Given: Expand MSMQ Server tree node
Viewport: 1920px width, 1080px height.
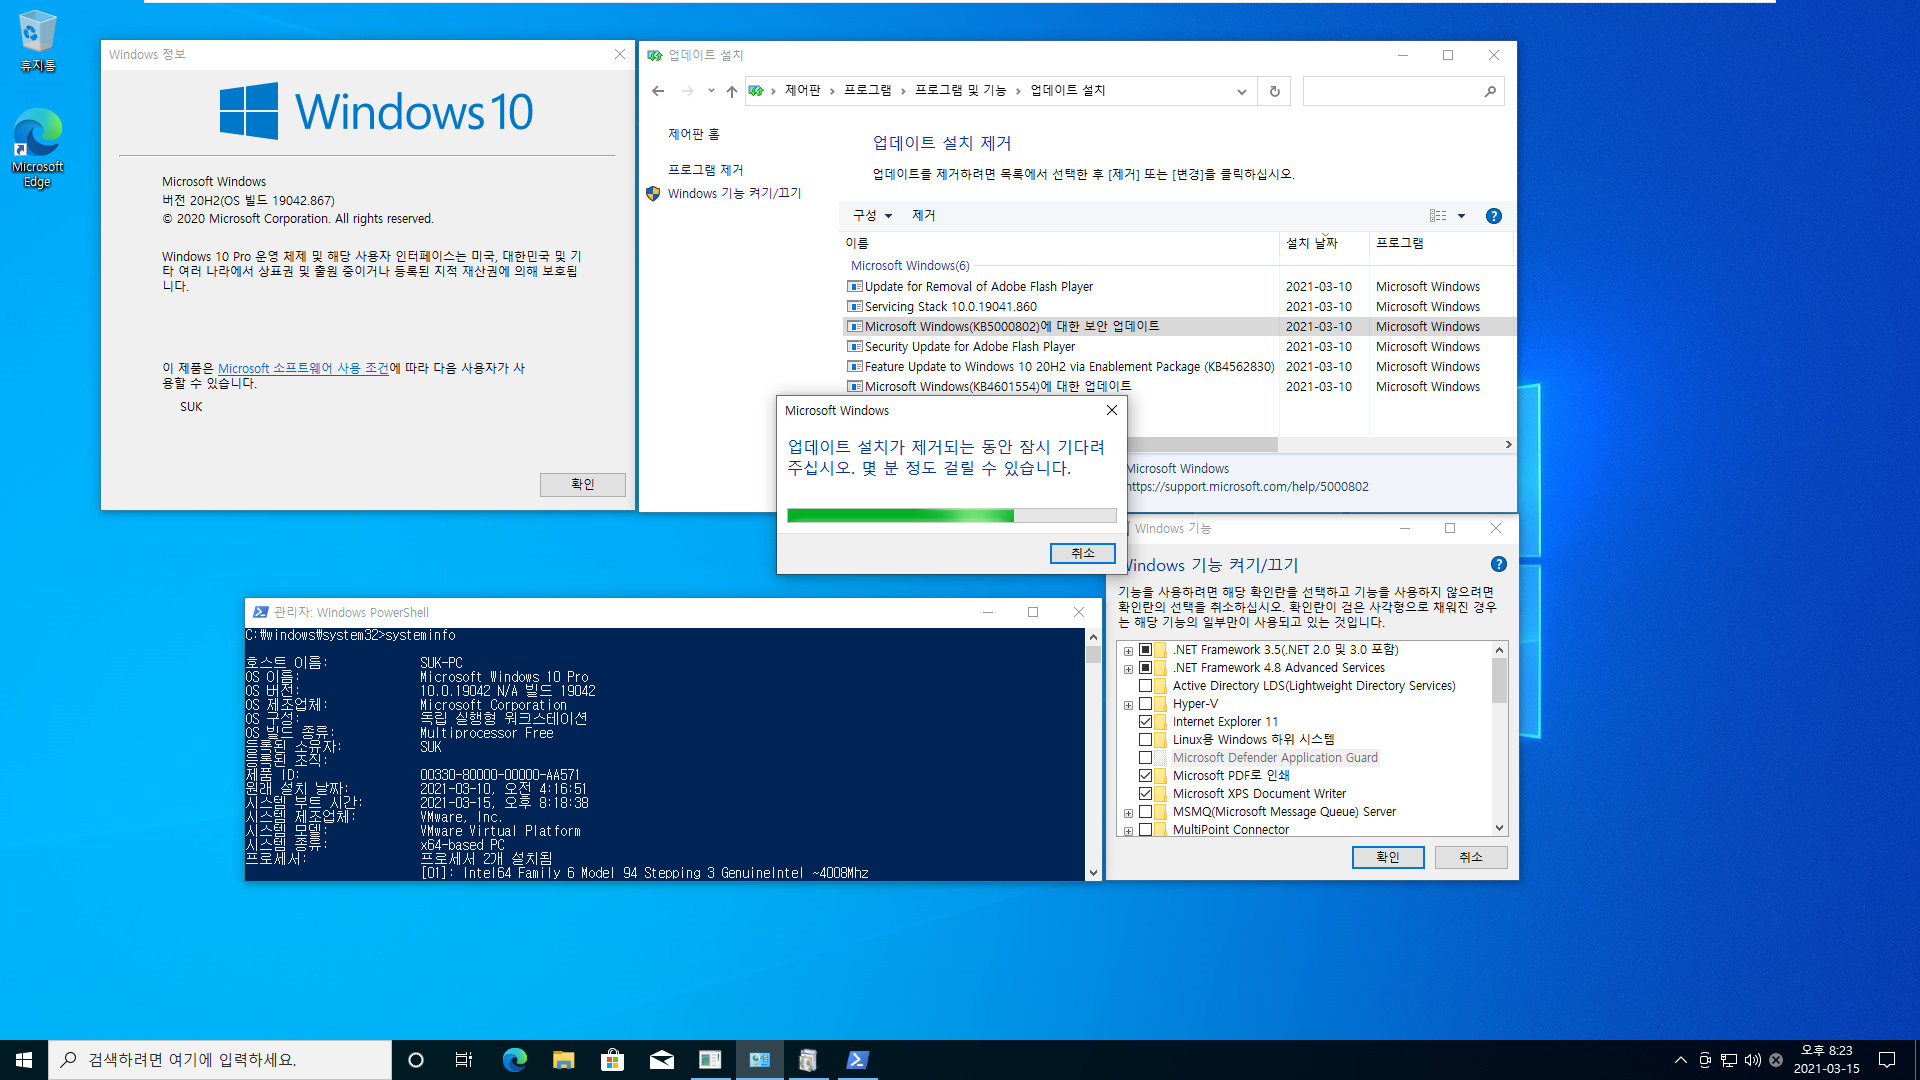Looking at the screenshot, I should pos(1128,812).
